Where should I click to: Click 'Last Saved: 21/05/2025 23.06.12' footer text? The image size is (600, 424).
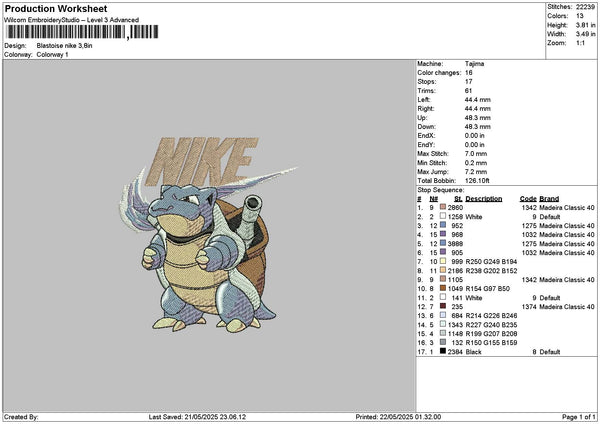point(197,417)
